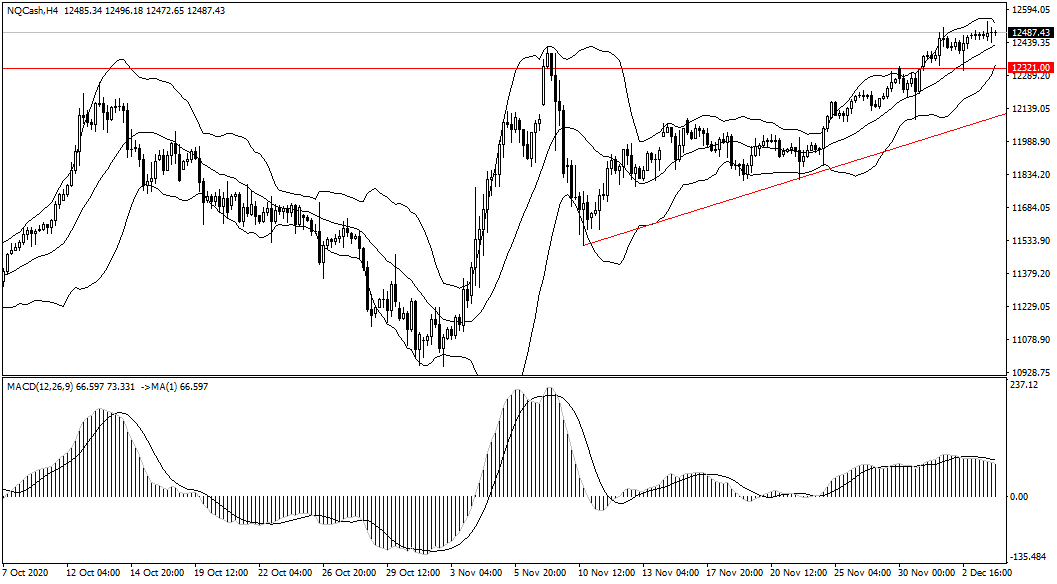
Task: Click the current price tag 12487.43
Action: pos(1029,33)
